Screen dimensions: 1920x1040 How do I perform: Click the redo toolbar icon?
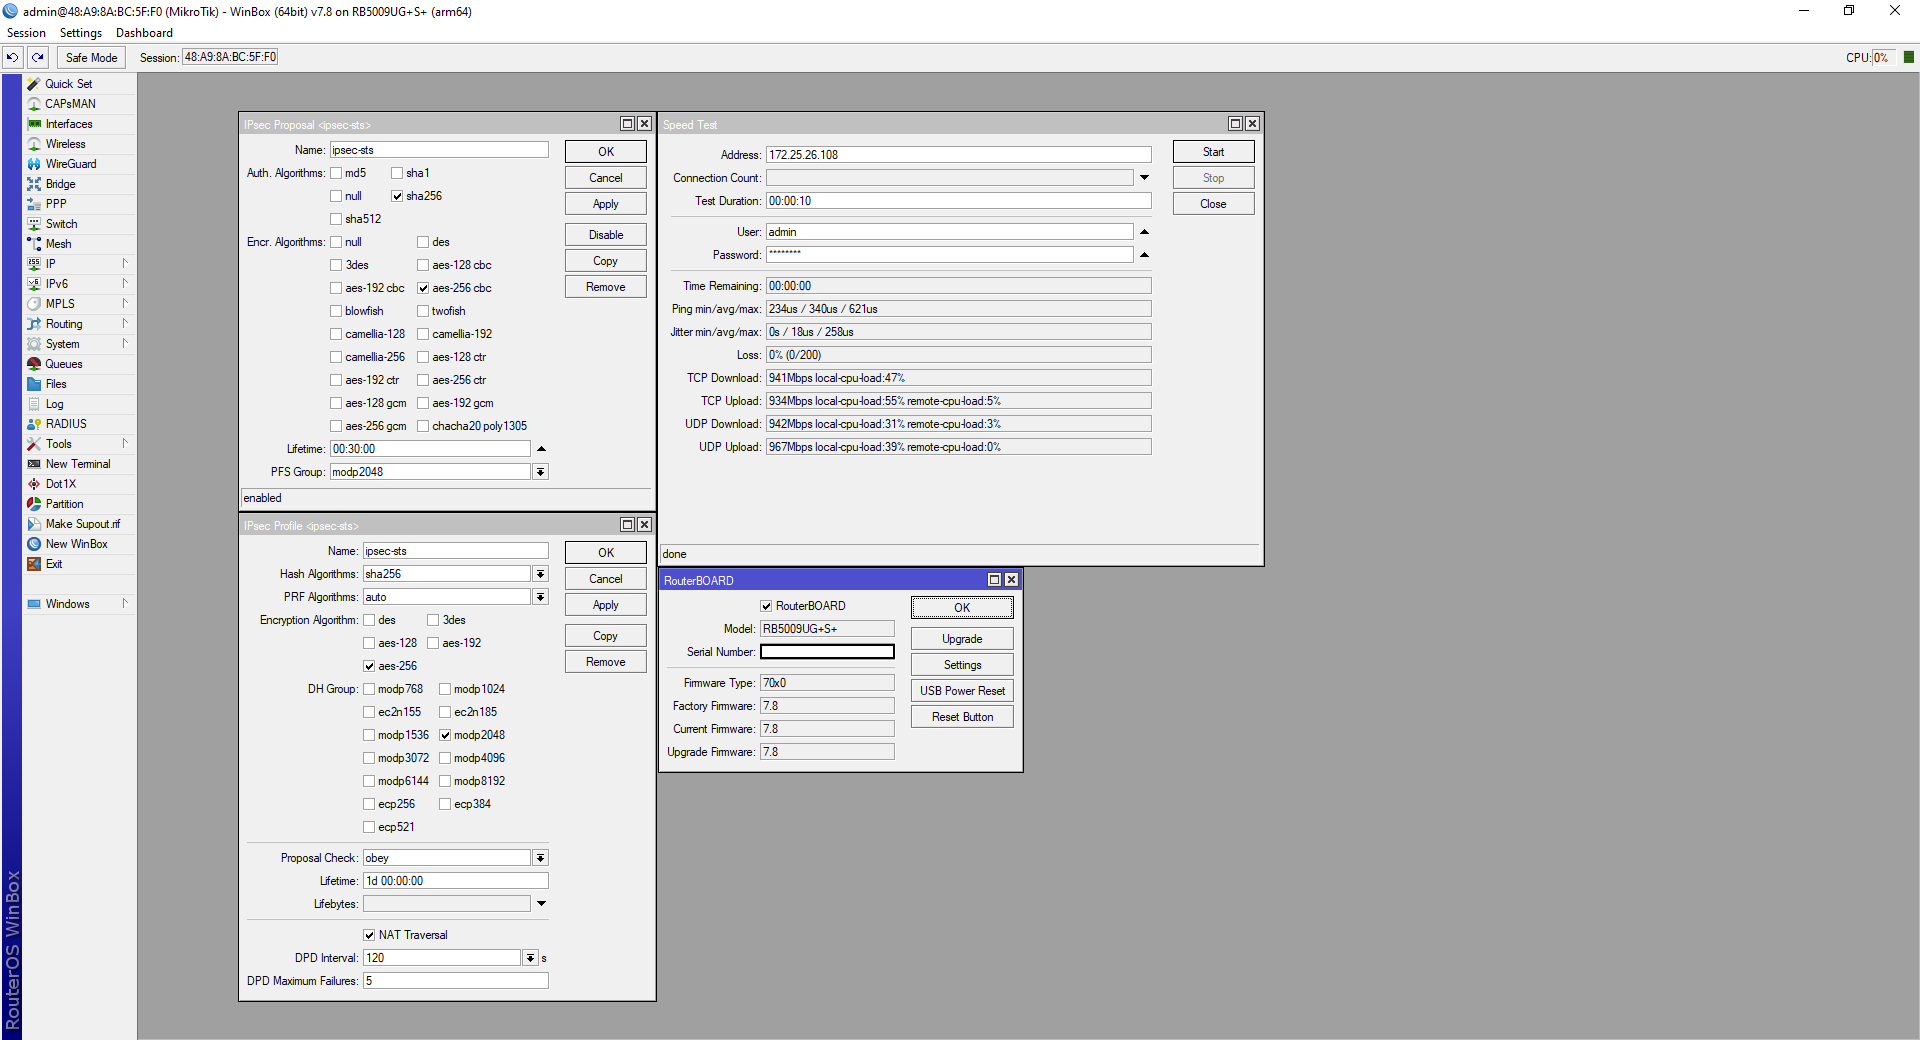[38, 58]
